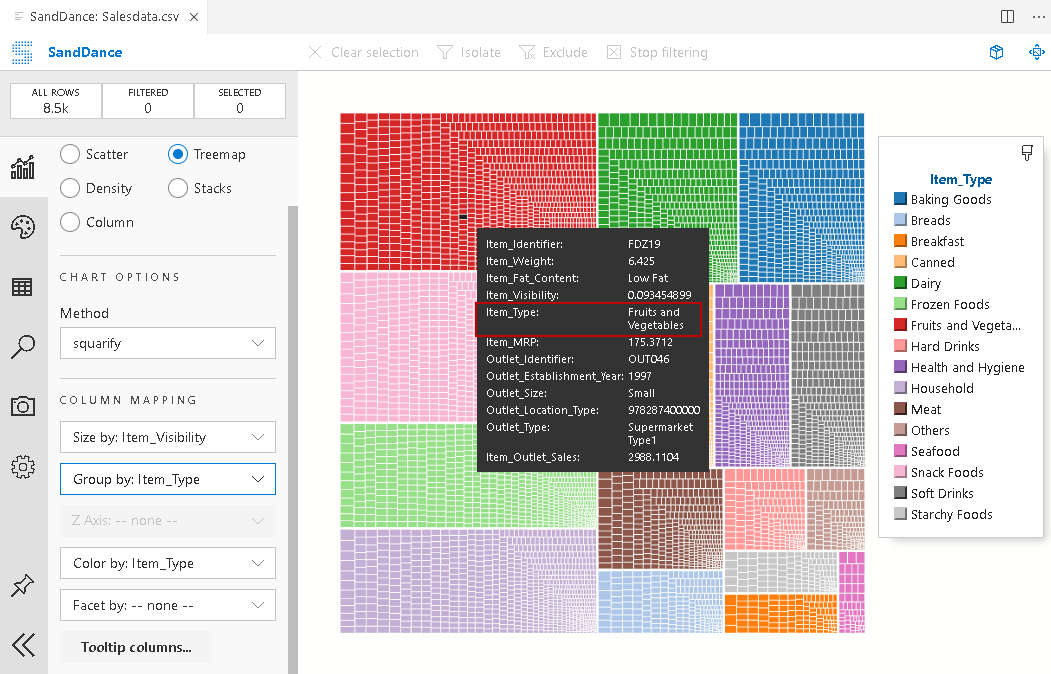Open the Settings gear icon

tap(22, 466)
